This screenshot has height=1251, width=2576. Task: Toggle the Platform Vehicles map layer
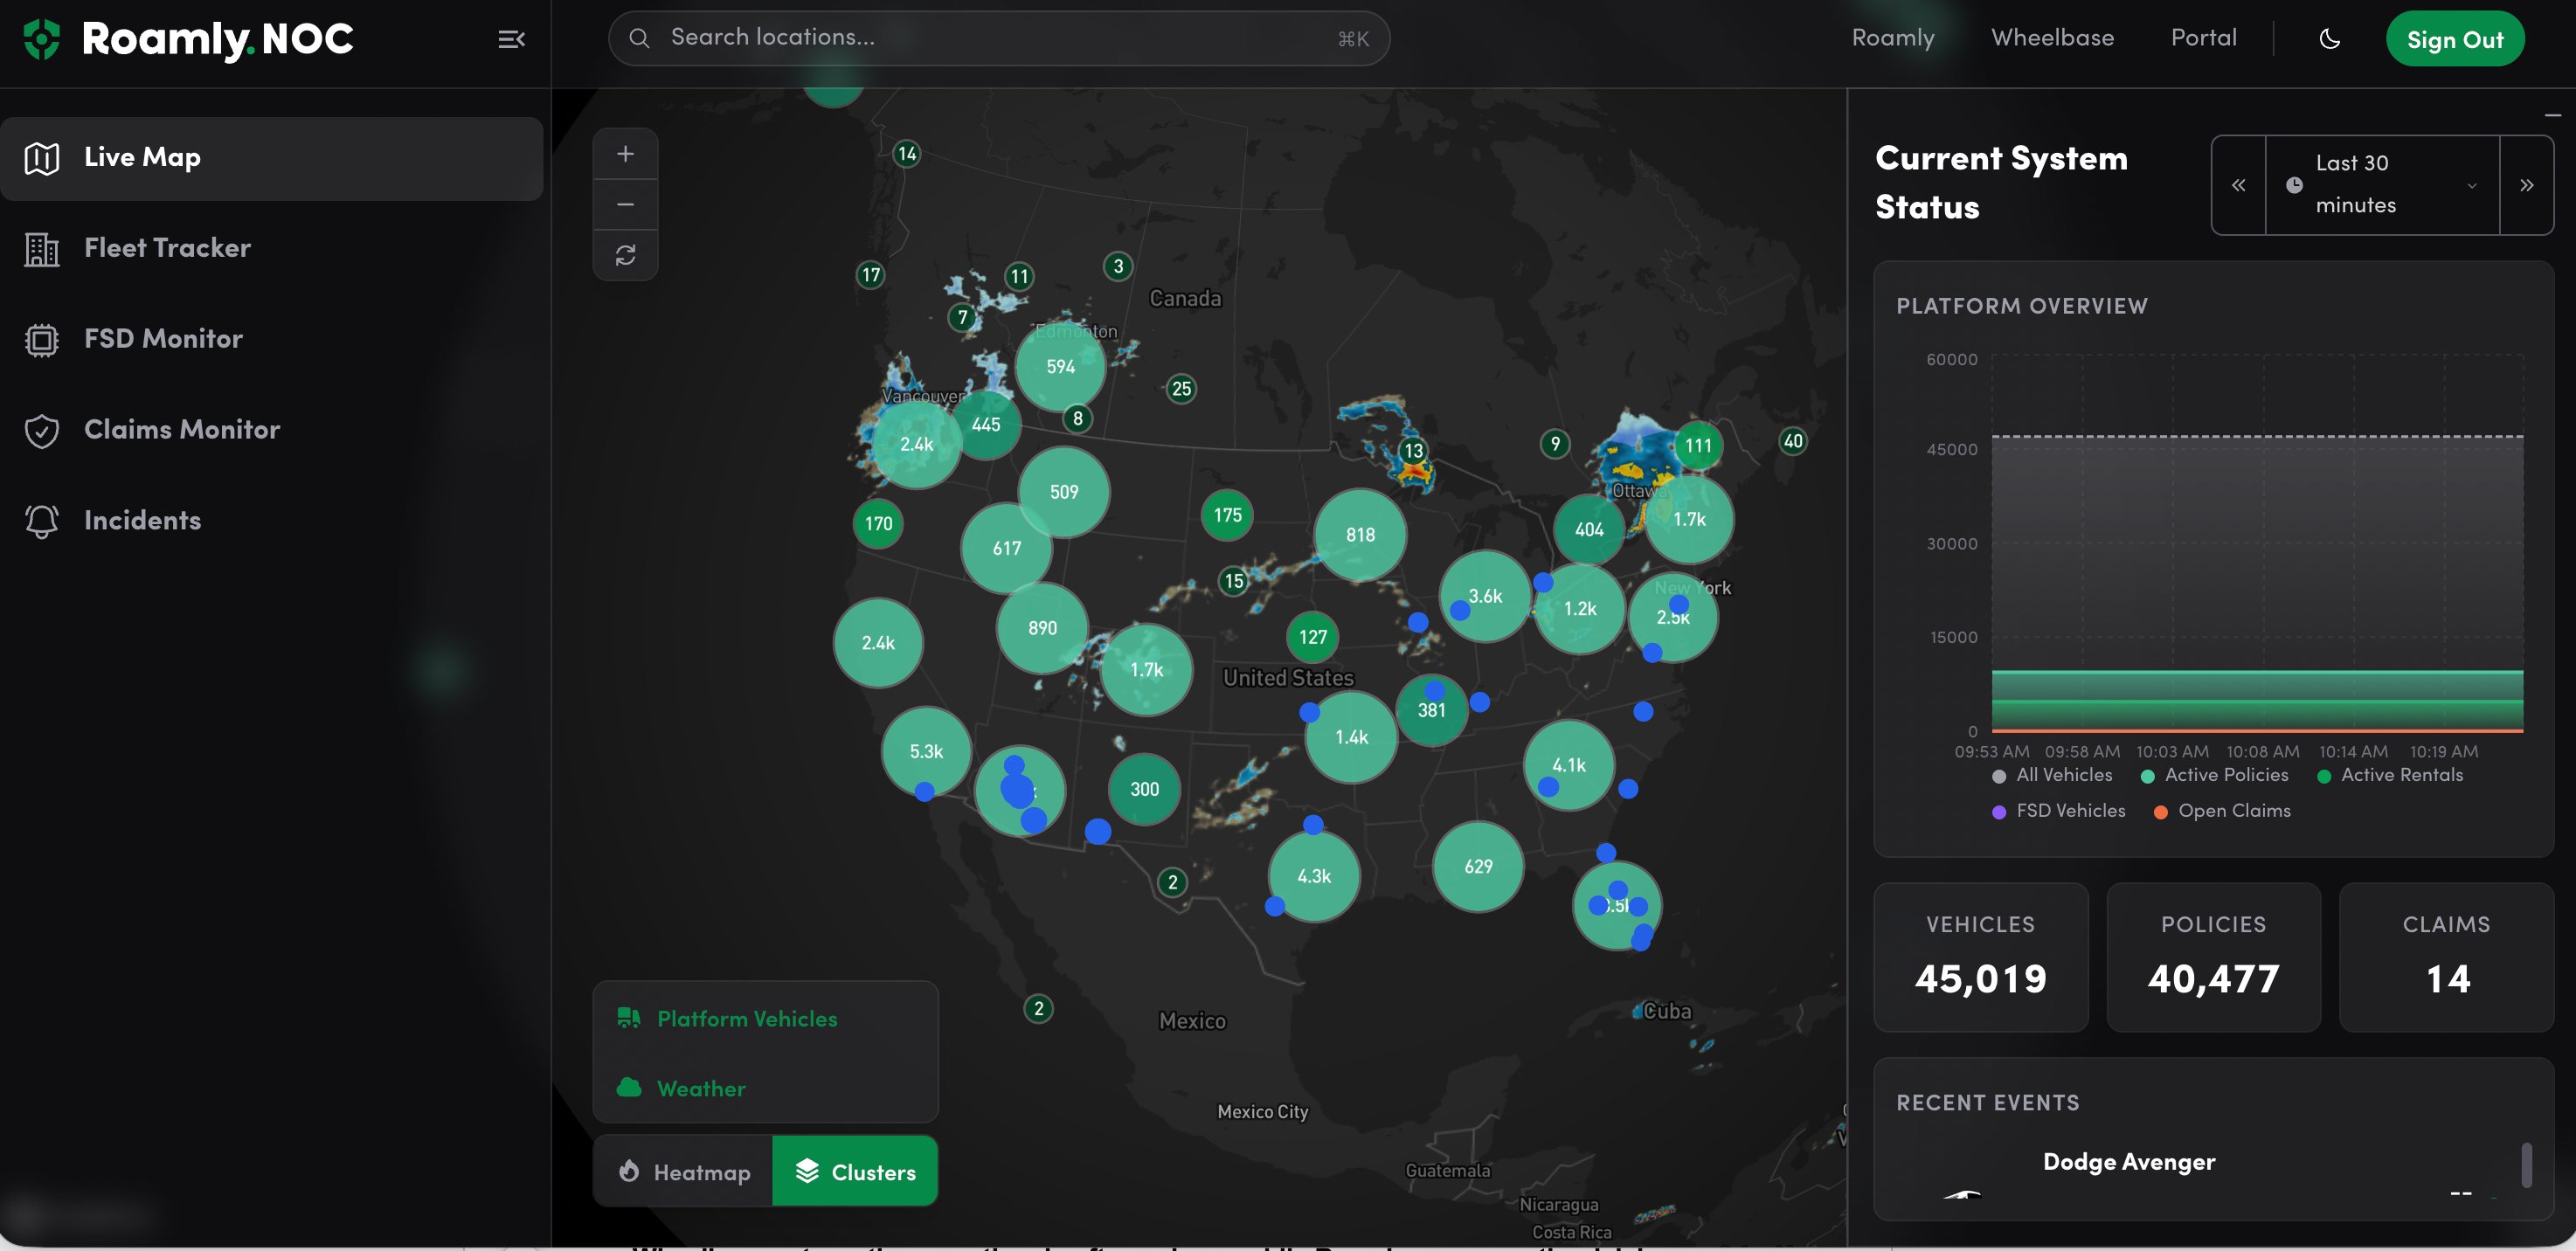[746, 1019]
